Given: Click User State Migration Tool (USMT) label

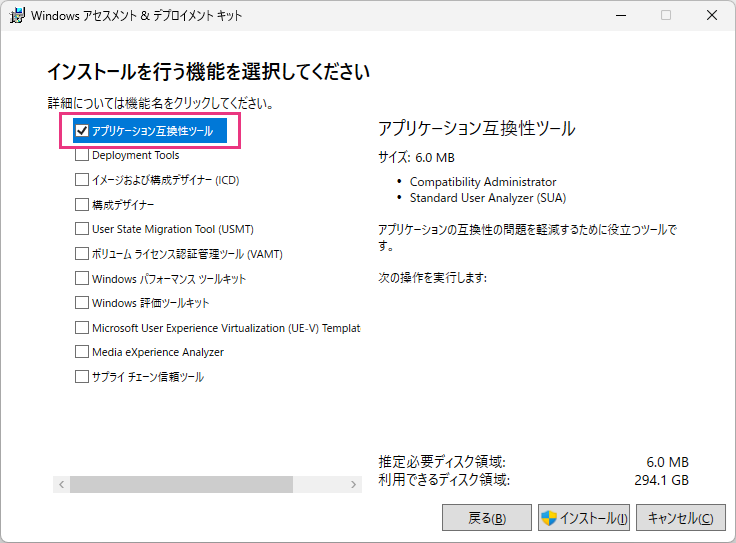Looking at the screenshot, I should 173,229.
